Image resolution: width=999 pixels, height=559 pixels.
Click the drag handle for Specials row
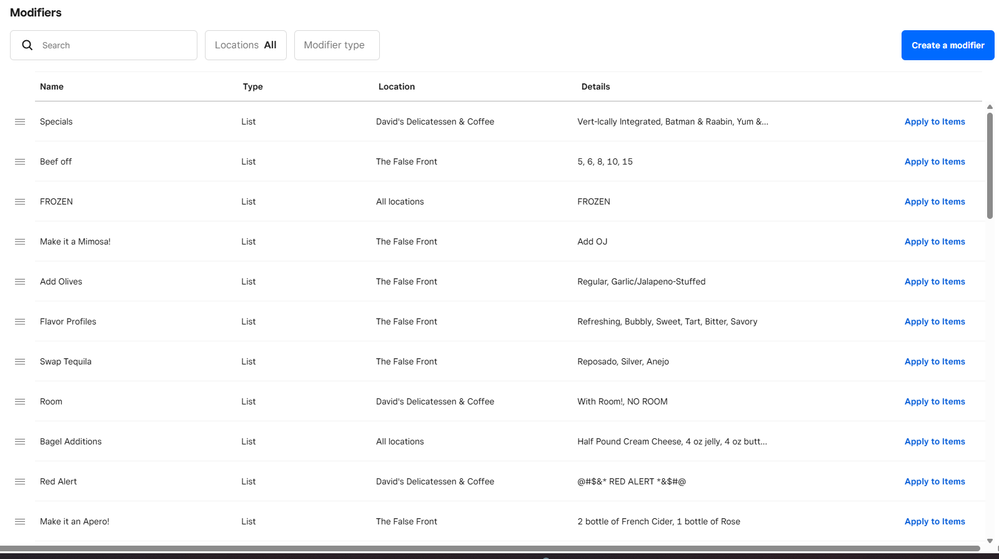20,122
